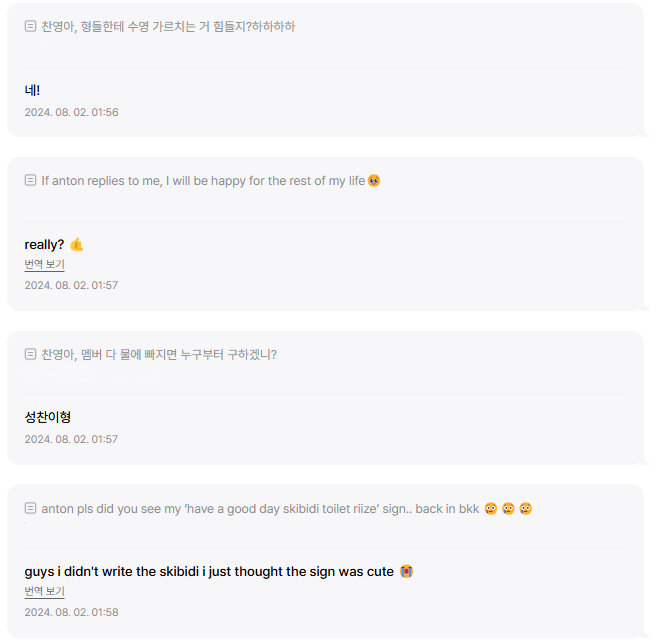The height and width of the screenshot is (644, 658).
Task: Click the emoji after "rest of my life"
Action: [x=374, y=181]
